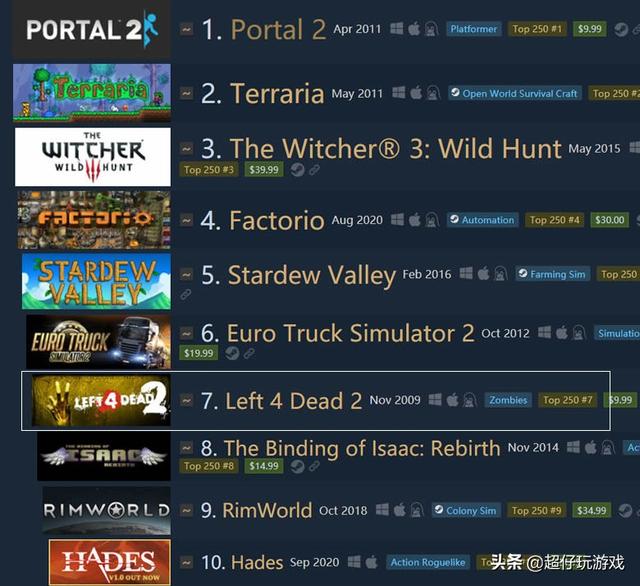Click the $30.00 price badge for Factorio
Viewport: 640px width, 586px height.
609,220
